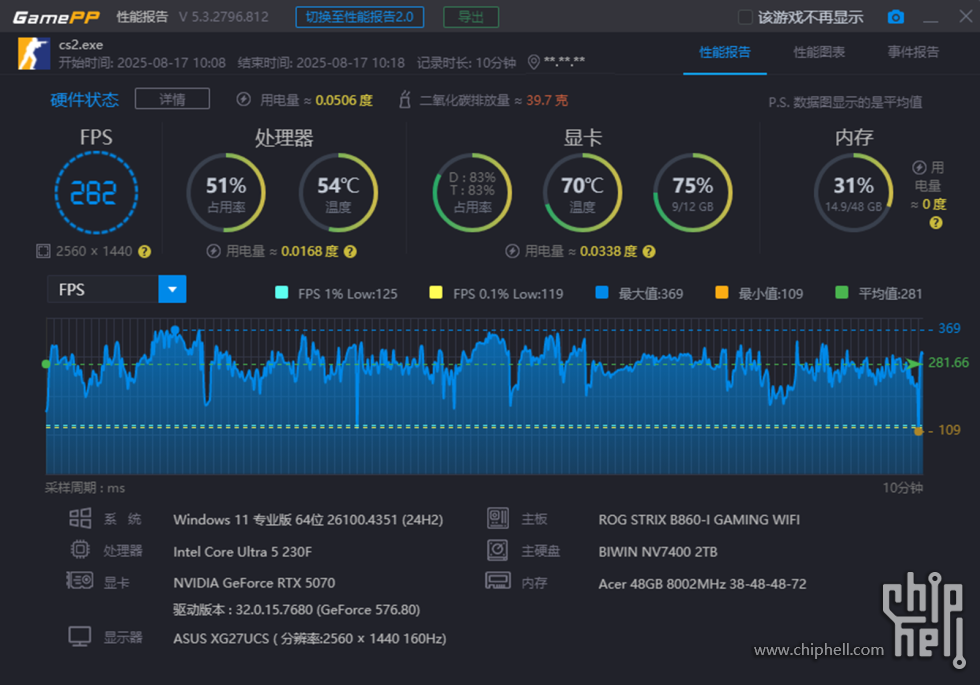Click the Intel Core Ultra 5 230F text
This screenshot has height=685, width=980.
click(x=242, y=552)
